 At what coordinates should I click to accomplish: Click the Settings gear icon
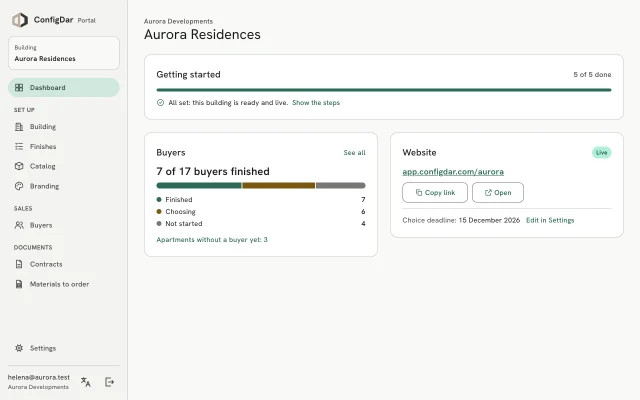pos(19,348)
